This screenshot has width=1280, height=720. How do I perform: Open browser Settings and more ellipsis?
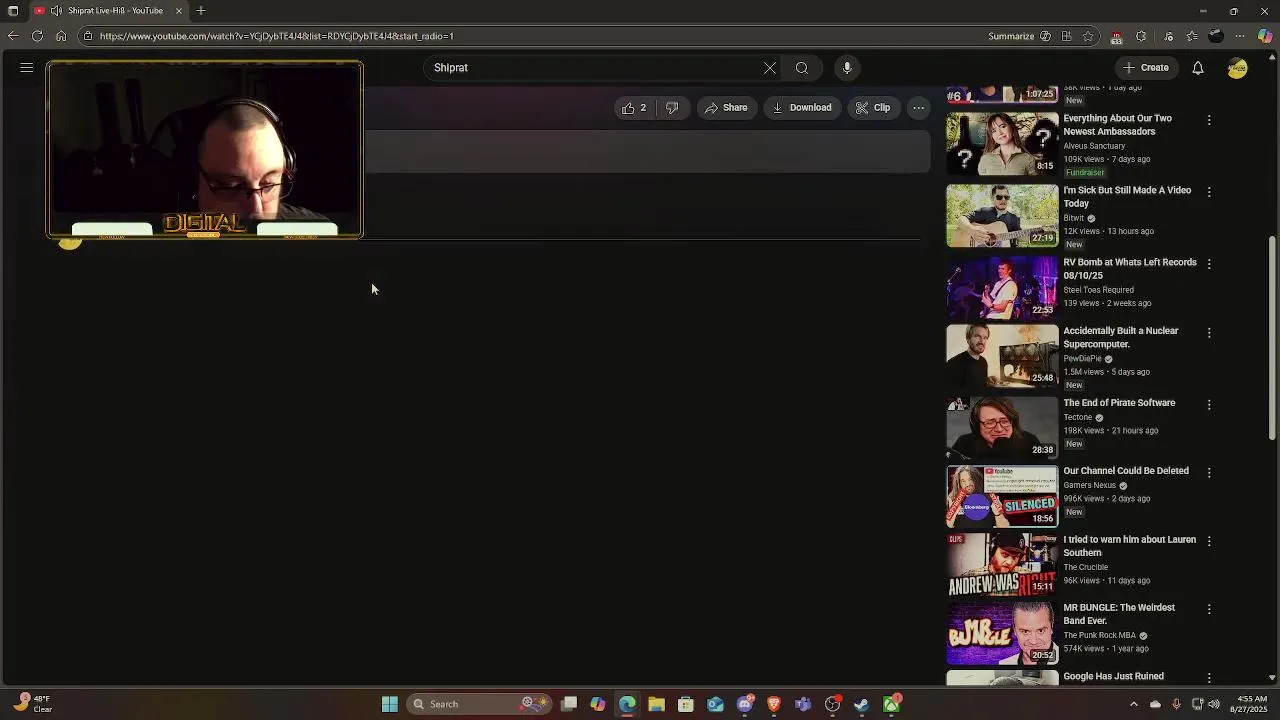(x=1240, y=36)
